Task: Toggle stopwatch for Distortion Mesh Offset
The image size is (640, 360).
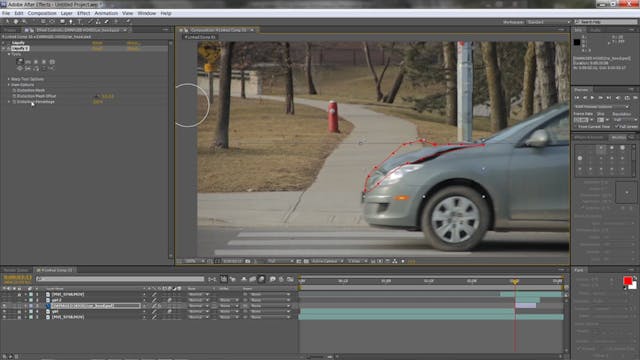Action: click(x=14, y=96)
